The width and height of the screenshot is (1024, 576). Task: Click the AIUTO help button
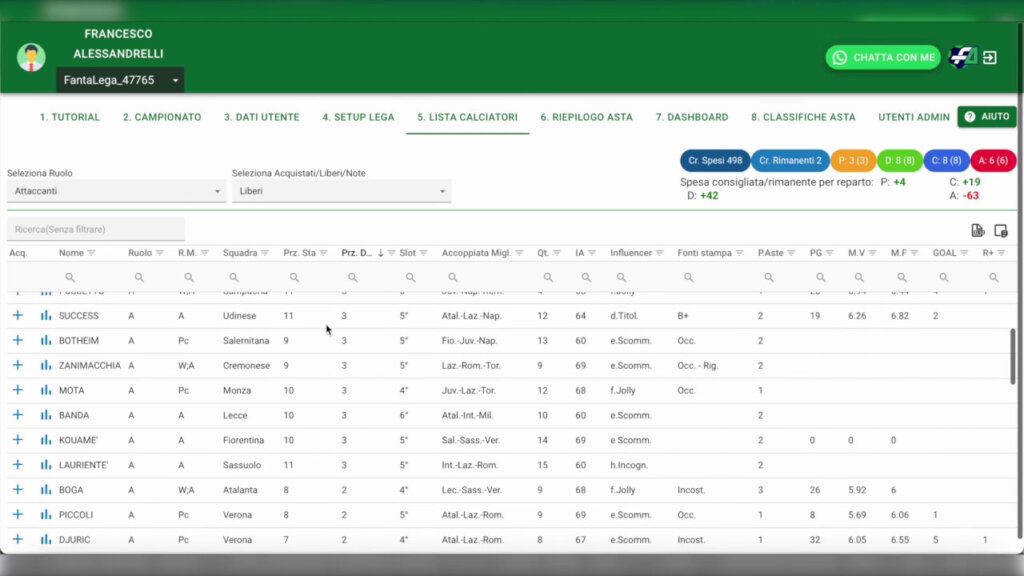click(x=987, y=116)
